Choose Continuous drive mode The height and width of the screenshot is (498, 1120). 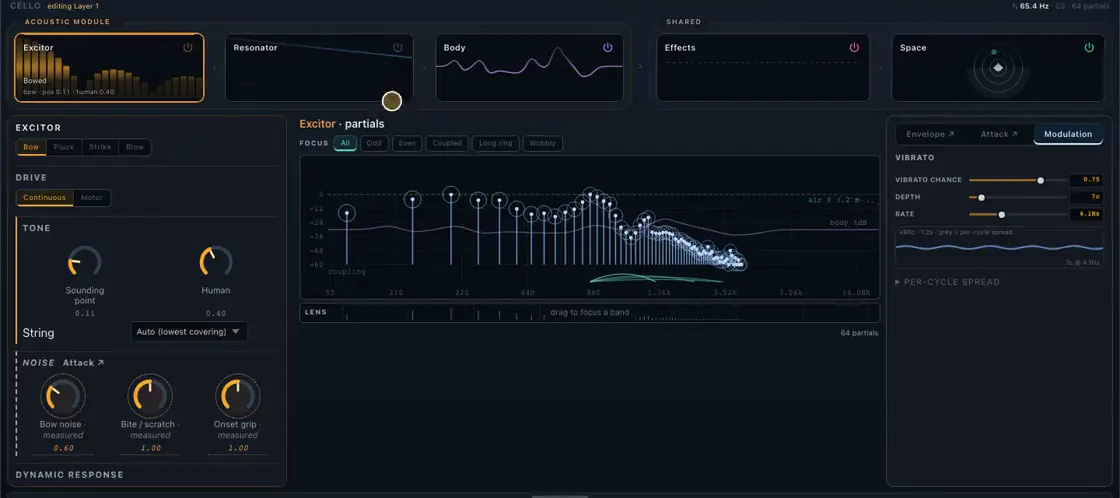[44, 198]
